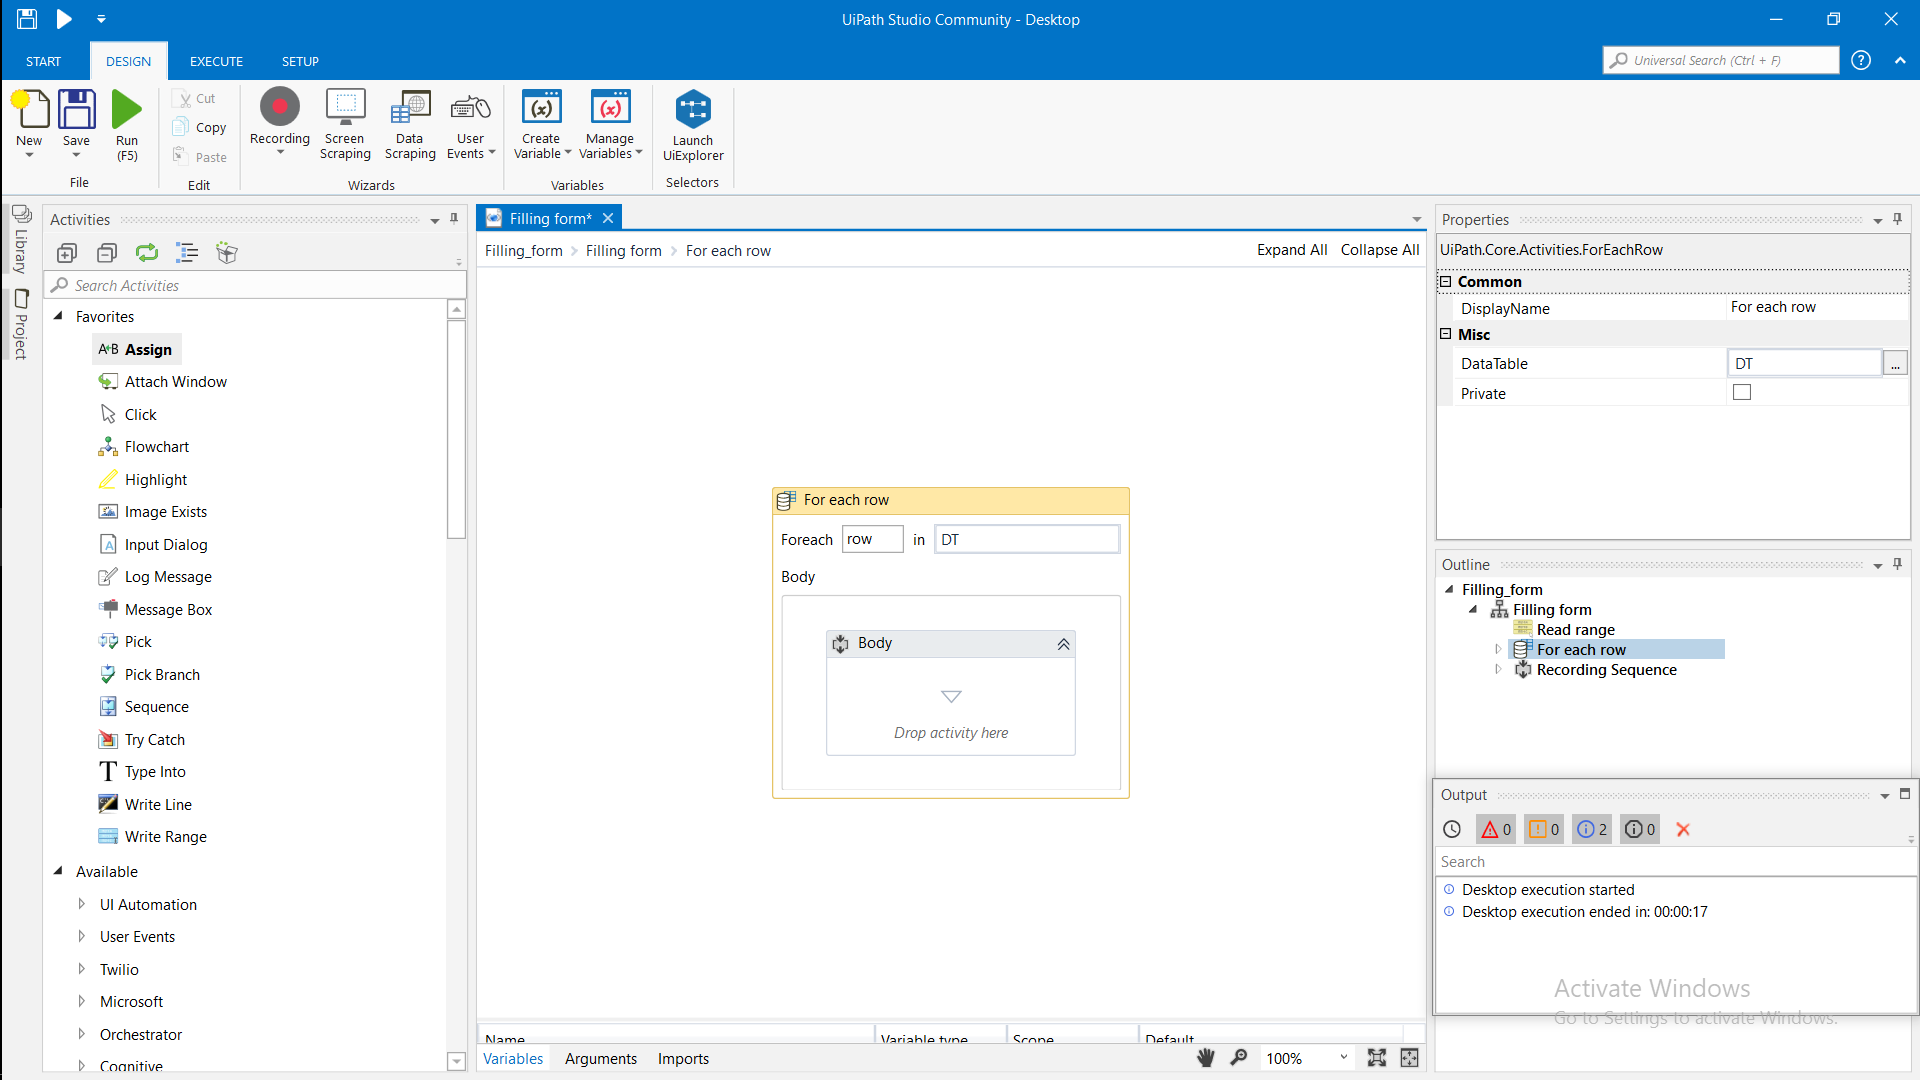1920x1080 pixels.
Task: Open the 100% zoom level control
Action: click(x=1307, y=1058)
